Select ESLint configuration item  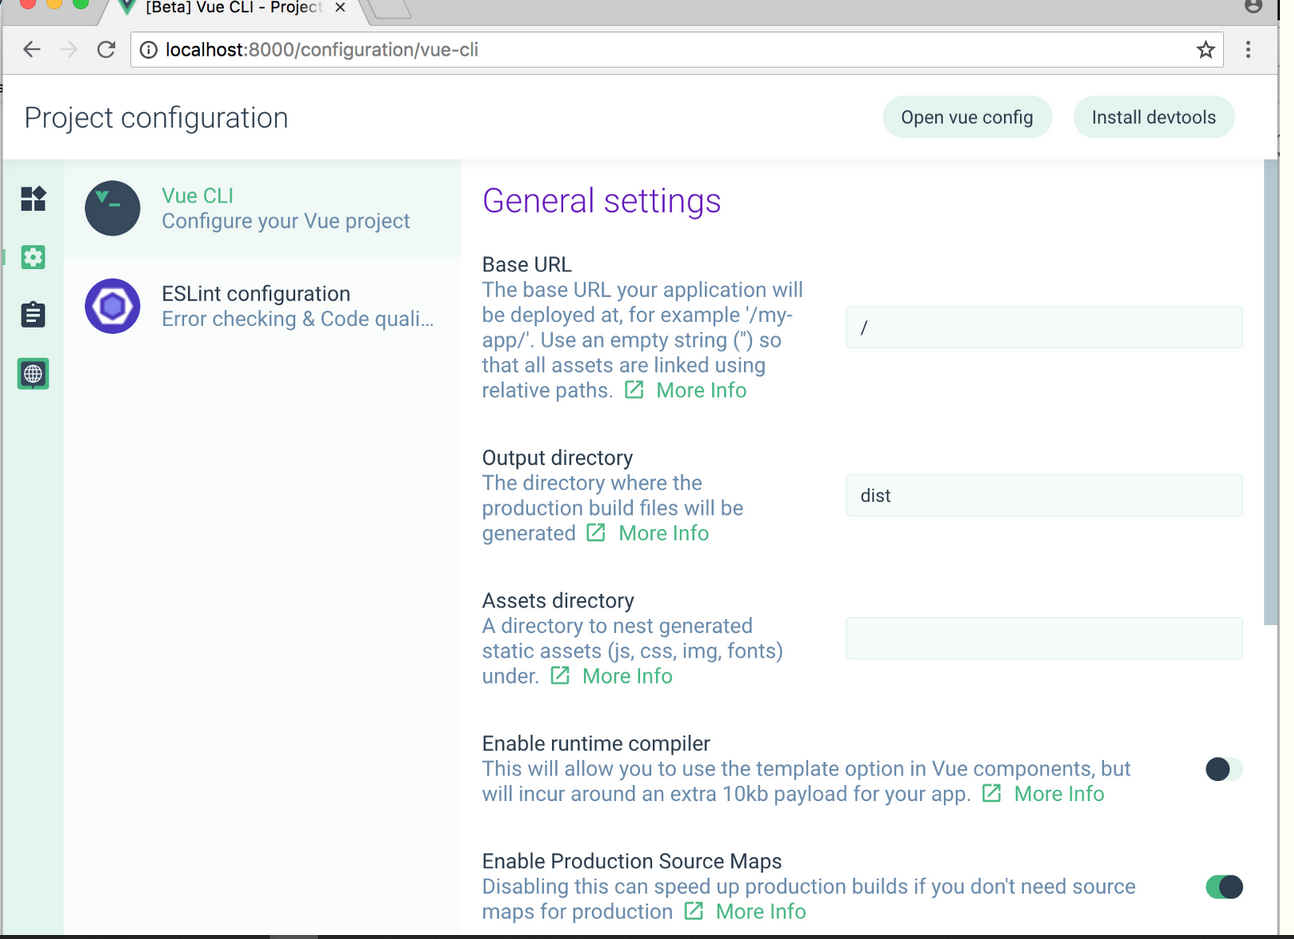pyautogui.click(x=262, y=306)
